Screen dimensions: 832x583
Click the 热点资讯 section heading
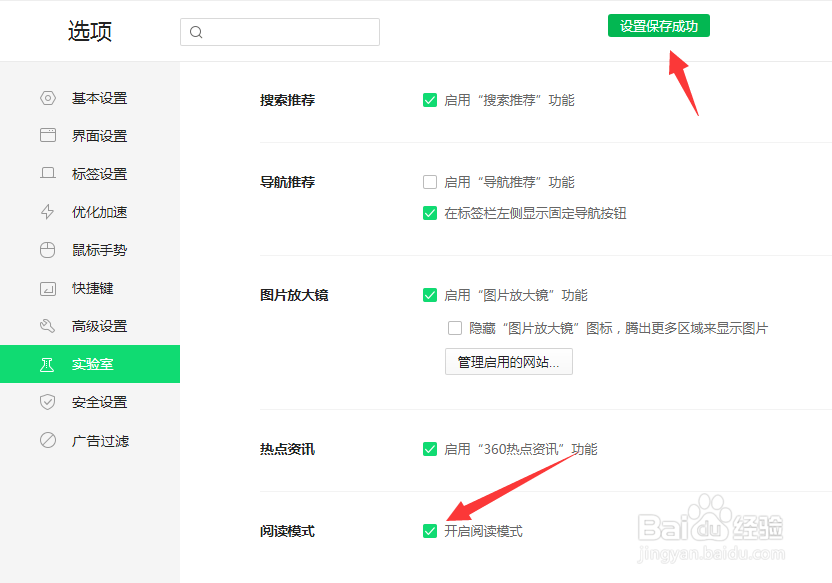tap(287, 449)
